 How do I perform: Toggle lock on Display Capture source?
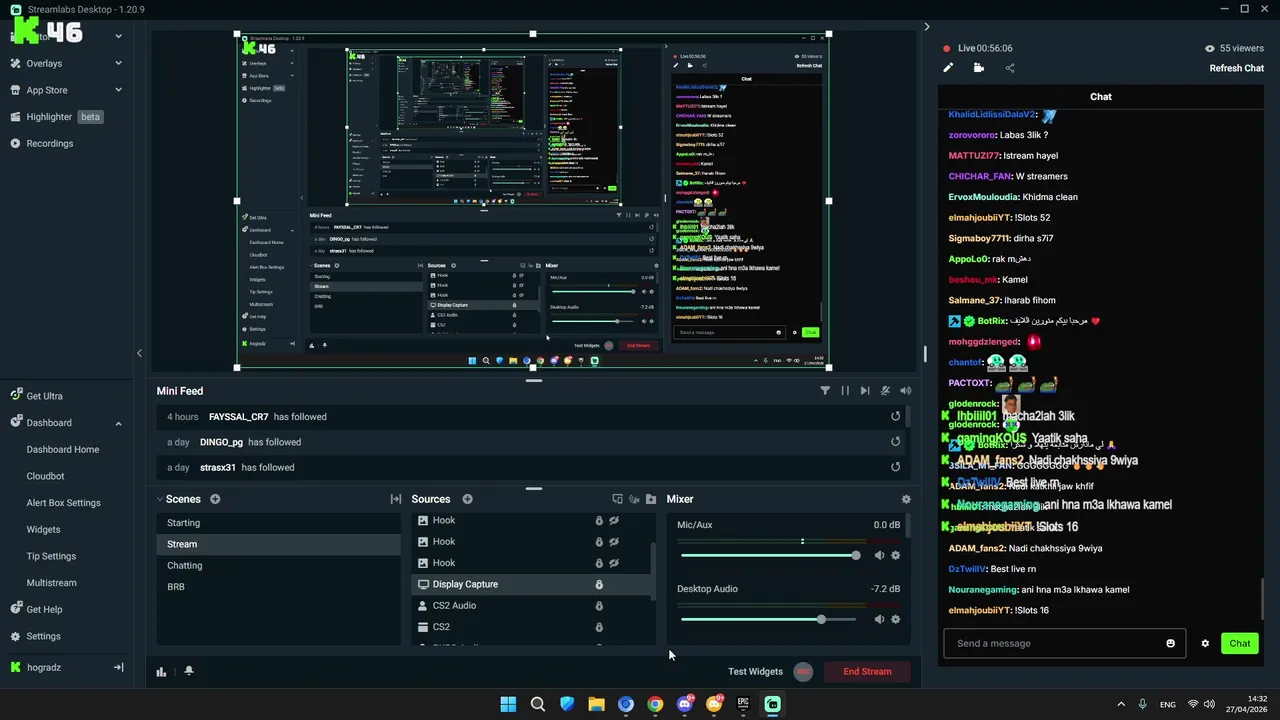coord(599,585)
